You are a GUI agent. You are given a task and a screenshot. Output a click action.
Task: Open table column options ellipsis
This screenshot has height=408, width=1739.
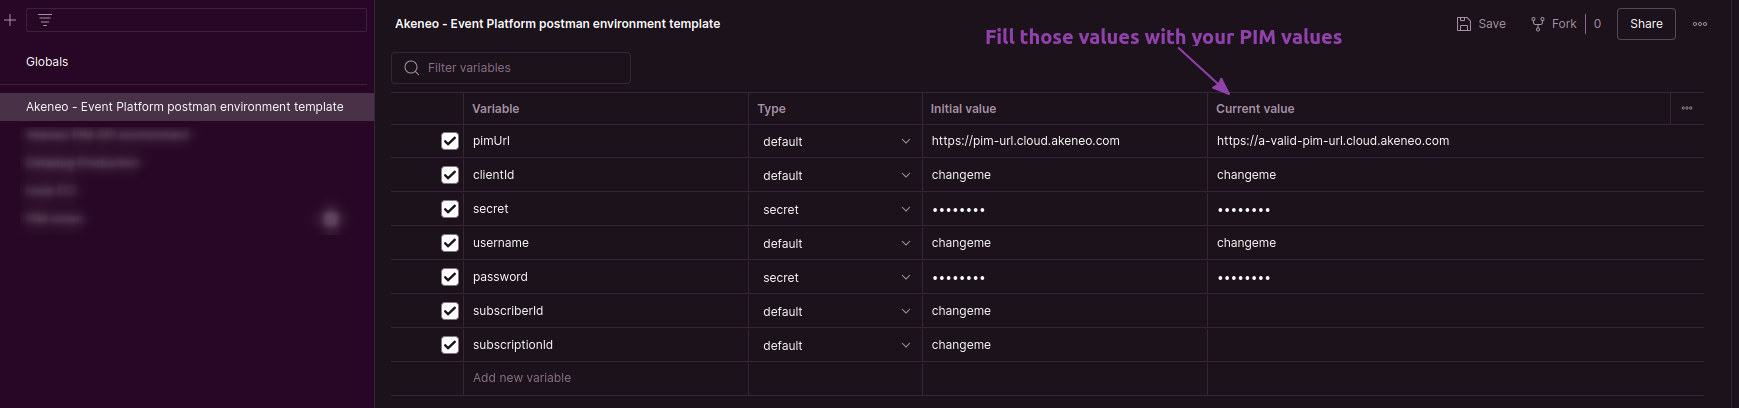[x=1686, y=108]
